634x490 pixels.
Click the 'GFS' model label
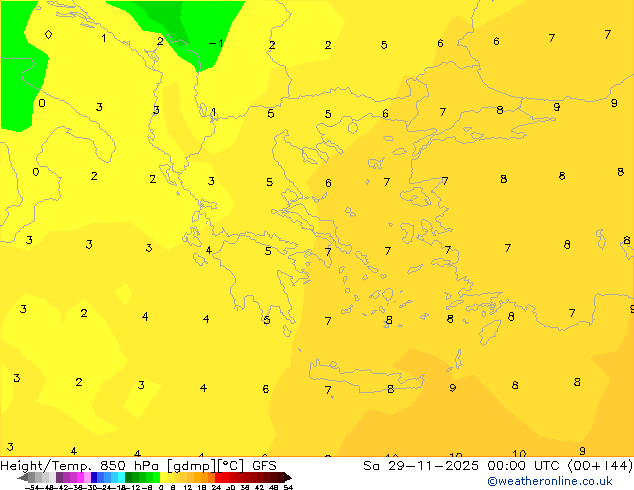(264, 466)
